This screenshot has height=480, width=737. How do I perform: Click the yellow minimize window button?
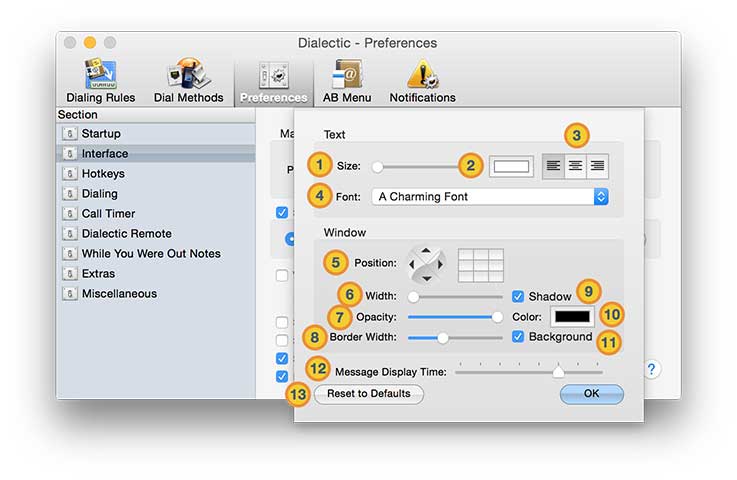[x=90, y=43]
